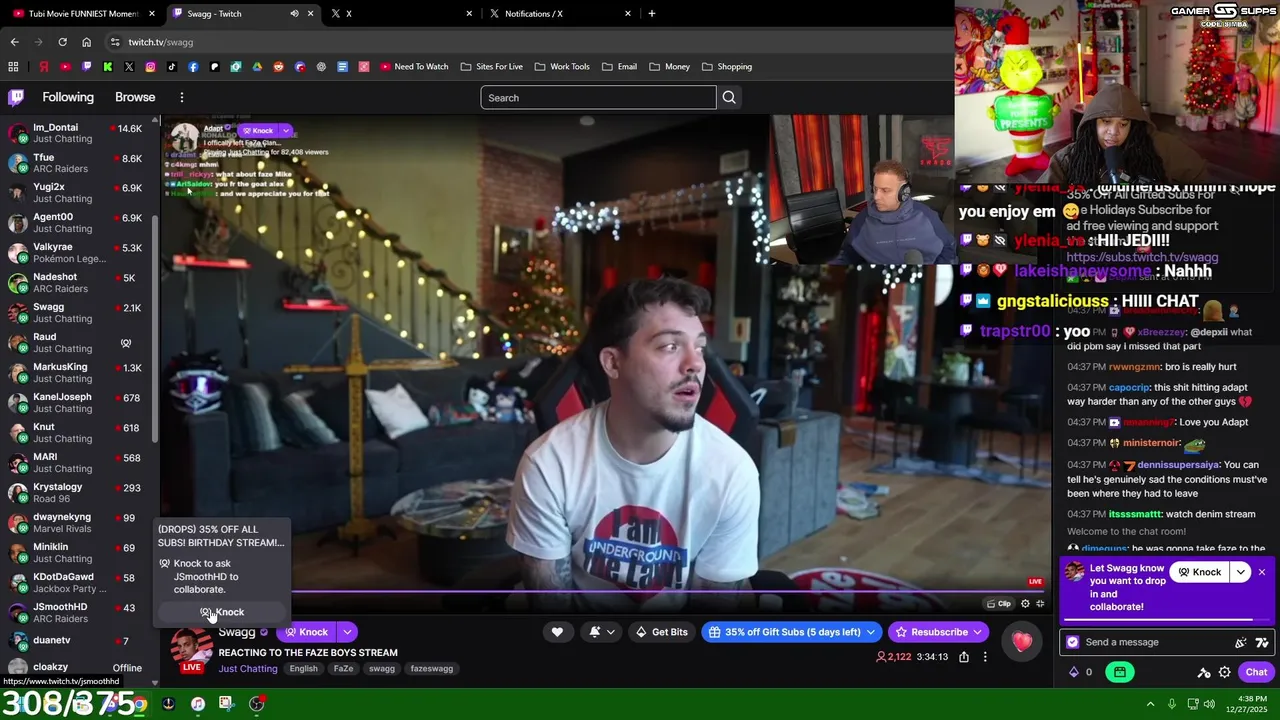1280x720 pixels.
Task: Click the FaZe stream tag
Action: (x=343, y=669)
